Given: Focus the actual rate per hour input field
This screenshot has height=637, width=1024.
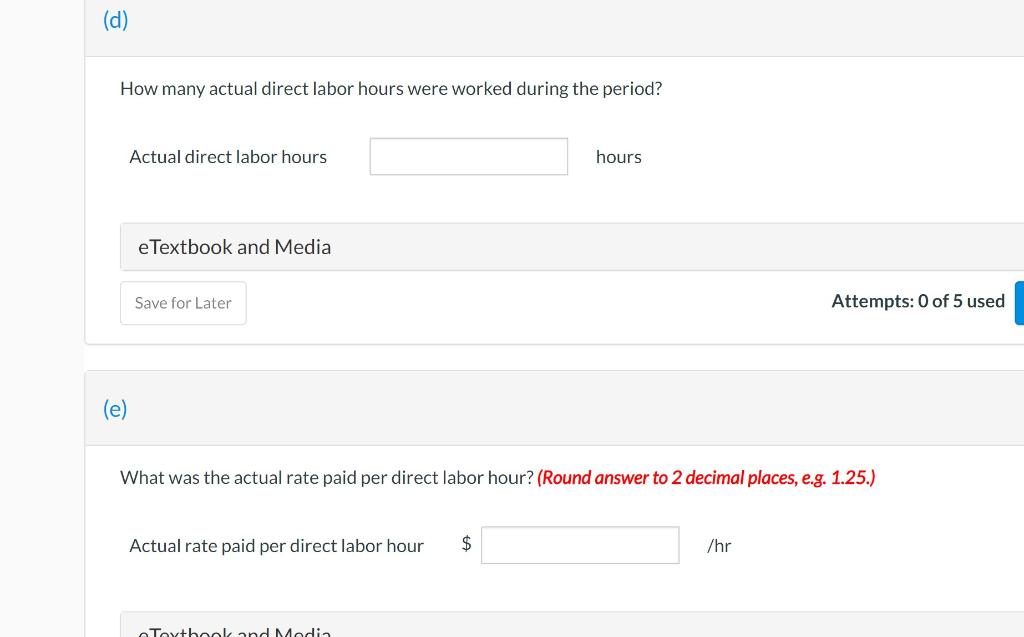Looking at the screenshot, I should 580,545.
